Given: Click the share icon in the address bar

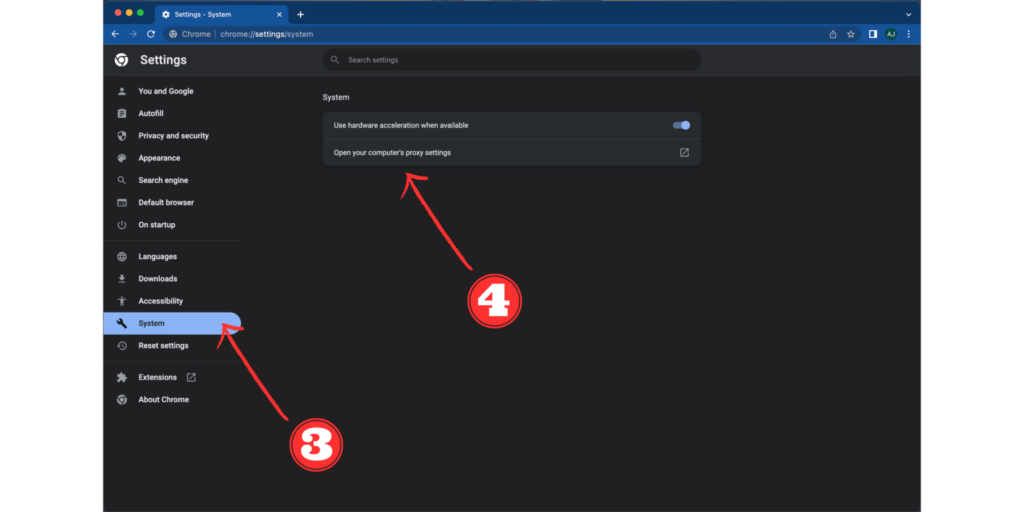Looking at the screenshot, I should (833, 34).
